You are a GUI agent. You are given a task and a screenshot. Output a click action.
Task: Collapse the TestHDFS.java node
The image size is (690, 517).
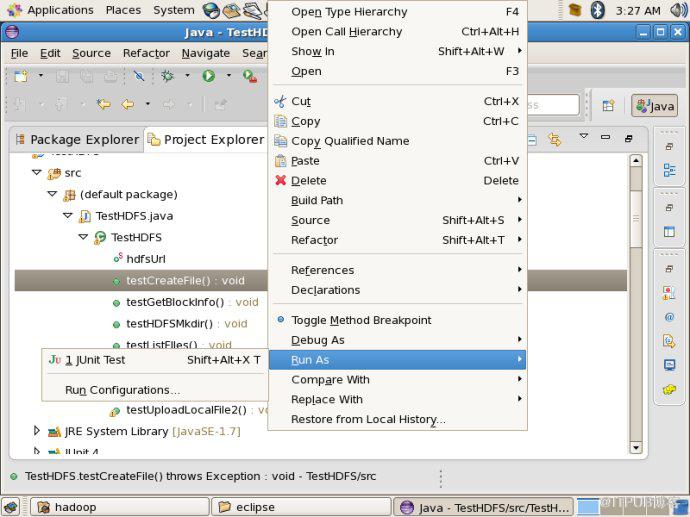[x=68, y=216]
